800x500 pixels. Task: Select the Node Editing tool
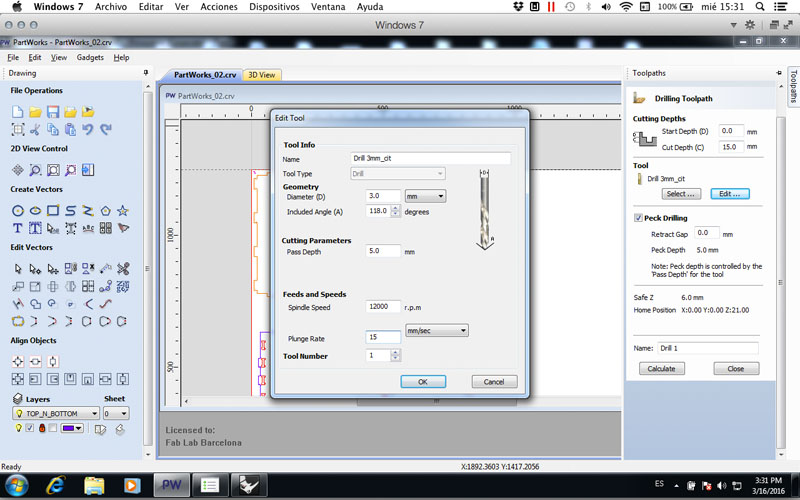pos(35,268)
